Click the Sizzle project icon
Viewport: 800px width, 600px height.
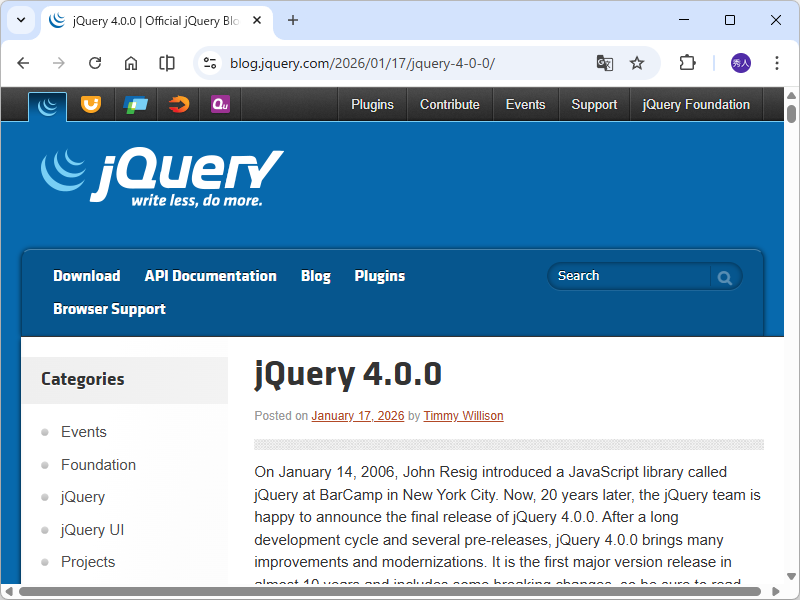[179, 105]
